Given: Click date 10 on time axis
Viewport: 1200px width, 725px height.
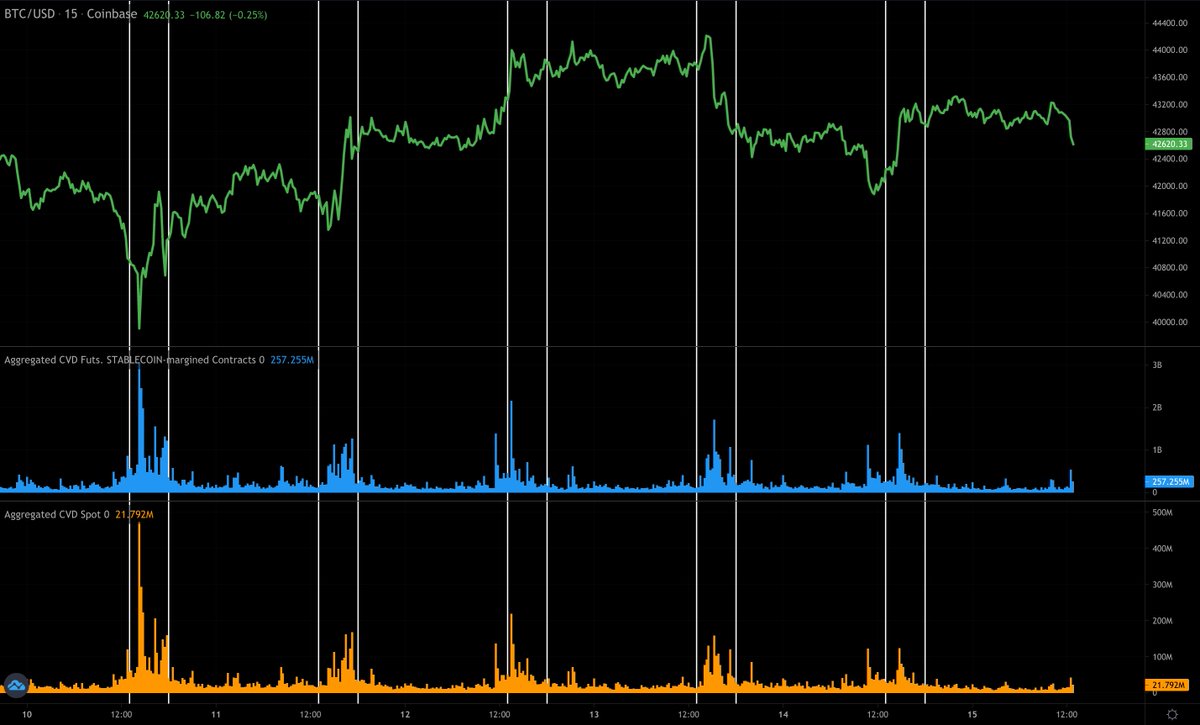Looking at the screenshot, I should coord(27,715).
